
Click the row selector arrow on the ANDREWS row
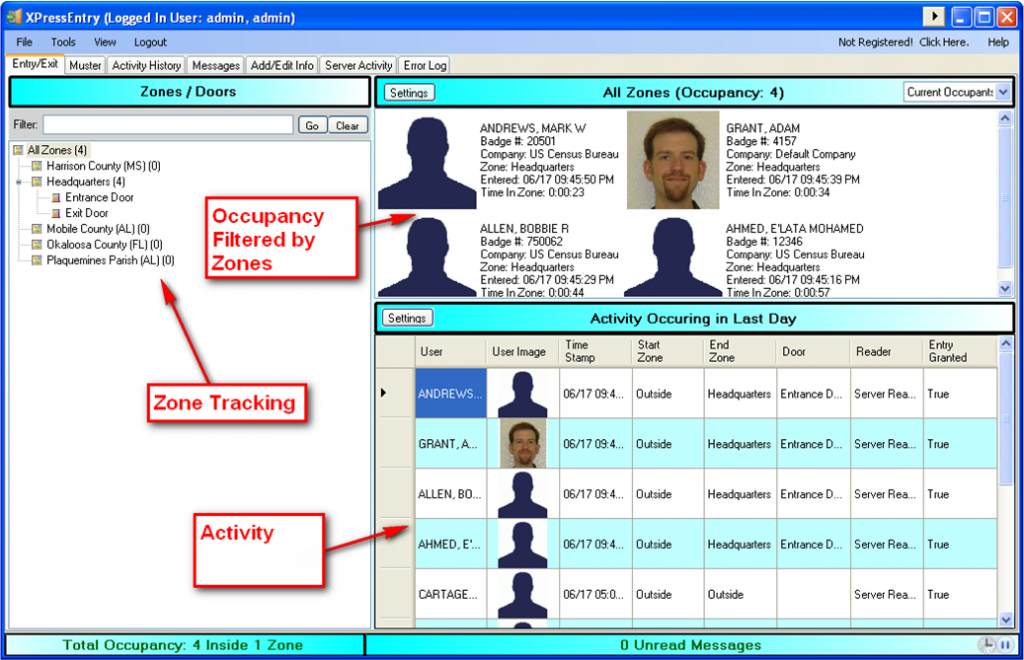[385, 392]
